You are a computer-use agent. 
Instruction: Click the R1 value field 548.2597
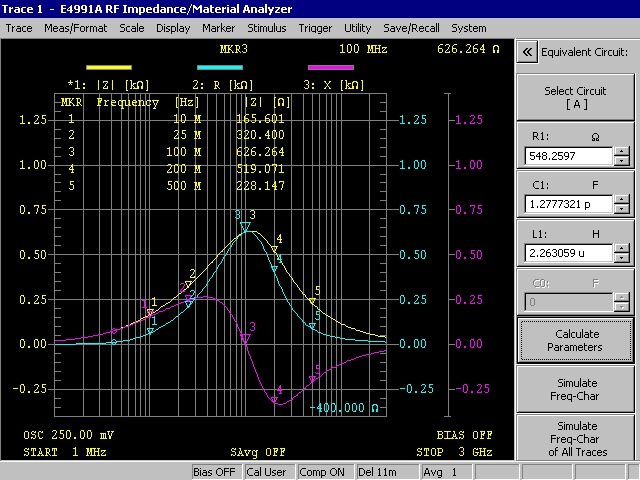tap(568, 156)
